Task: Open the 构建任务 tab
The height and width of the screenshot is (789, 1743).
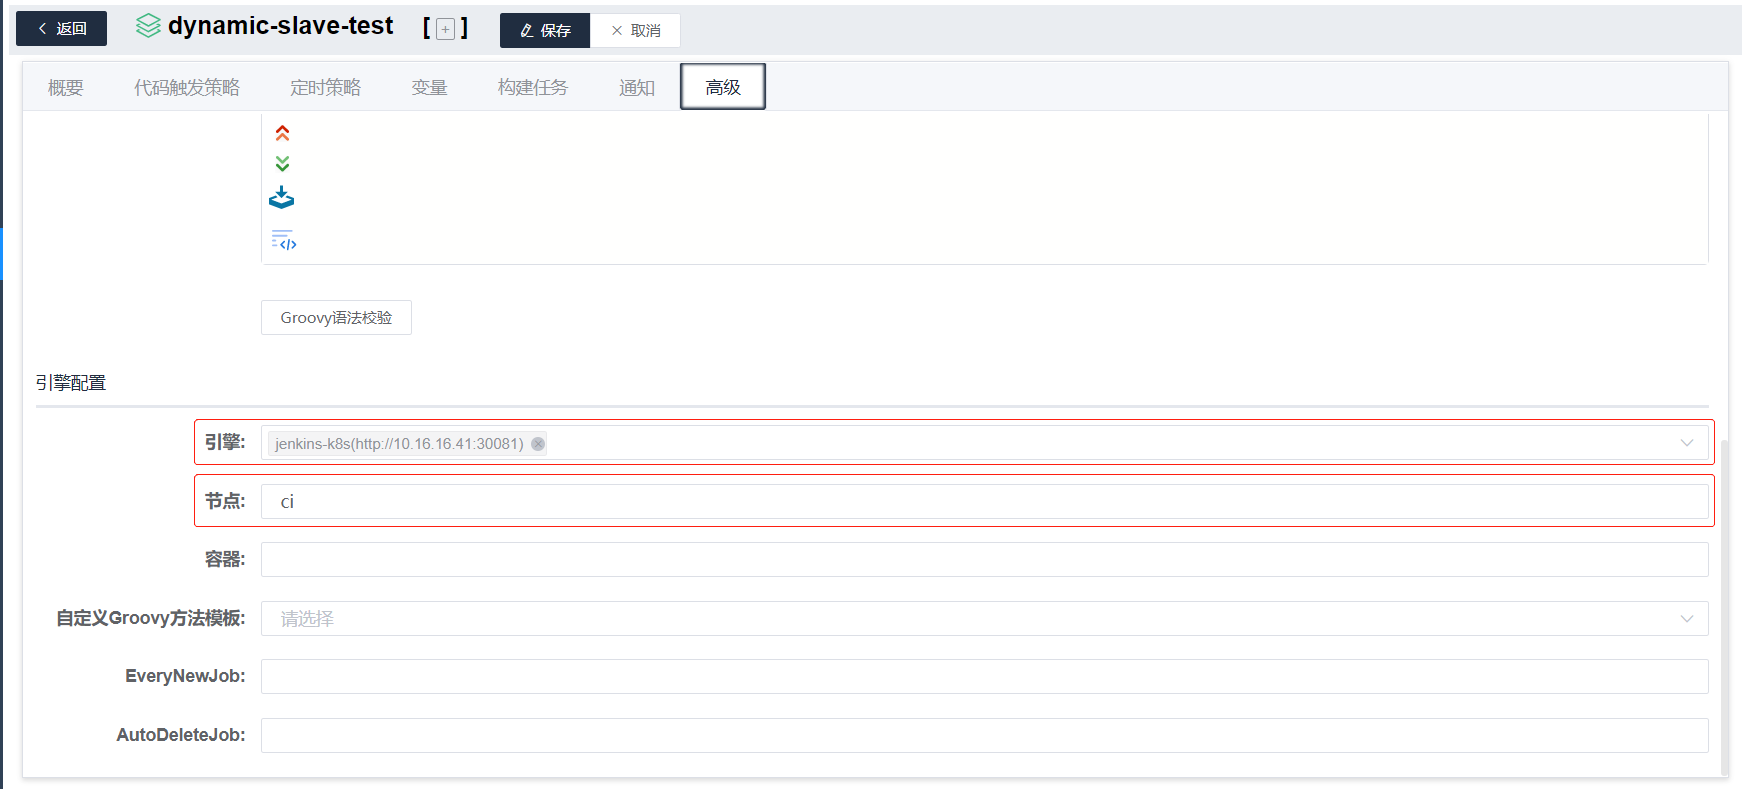Action: (x=533, y=88)
